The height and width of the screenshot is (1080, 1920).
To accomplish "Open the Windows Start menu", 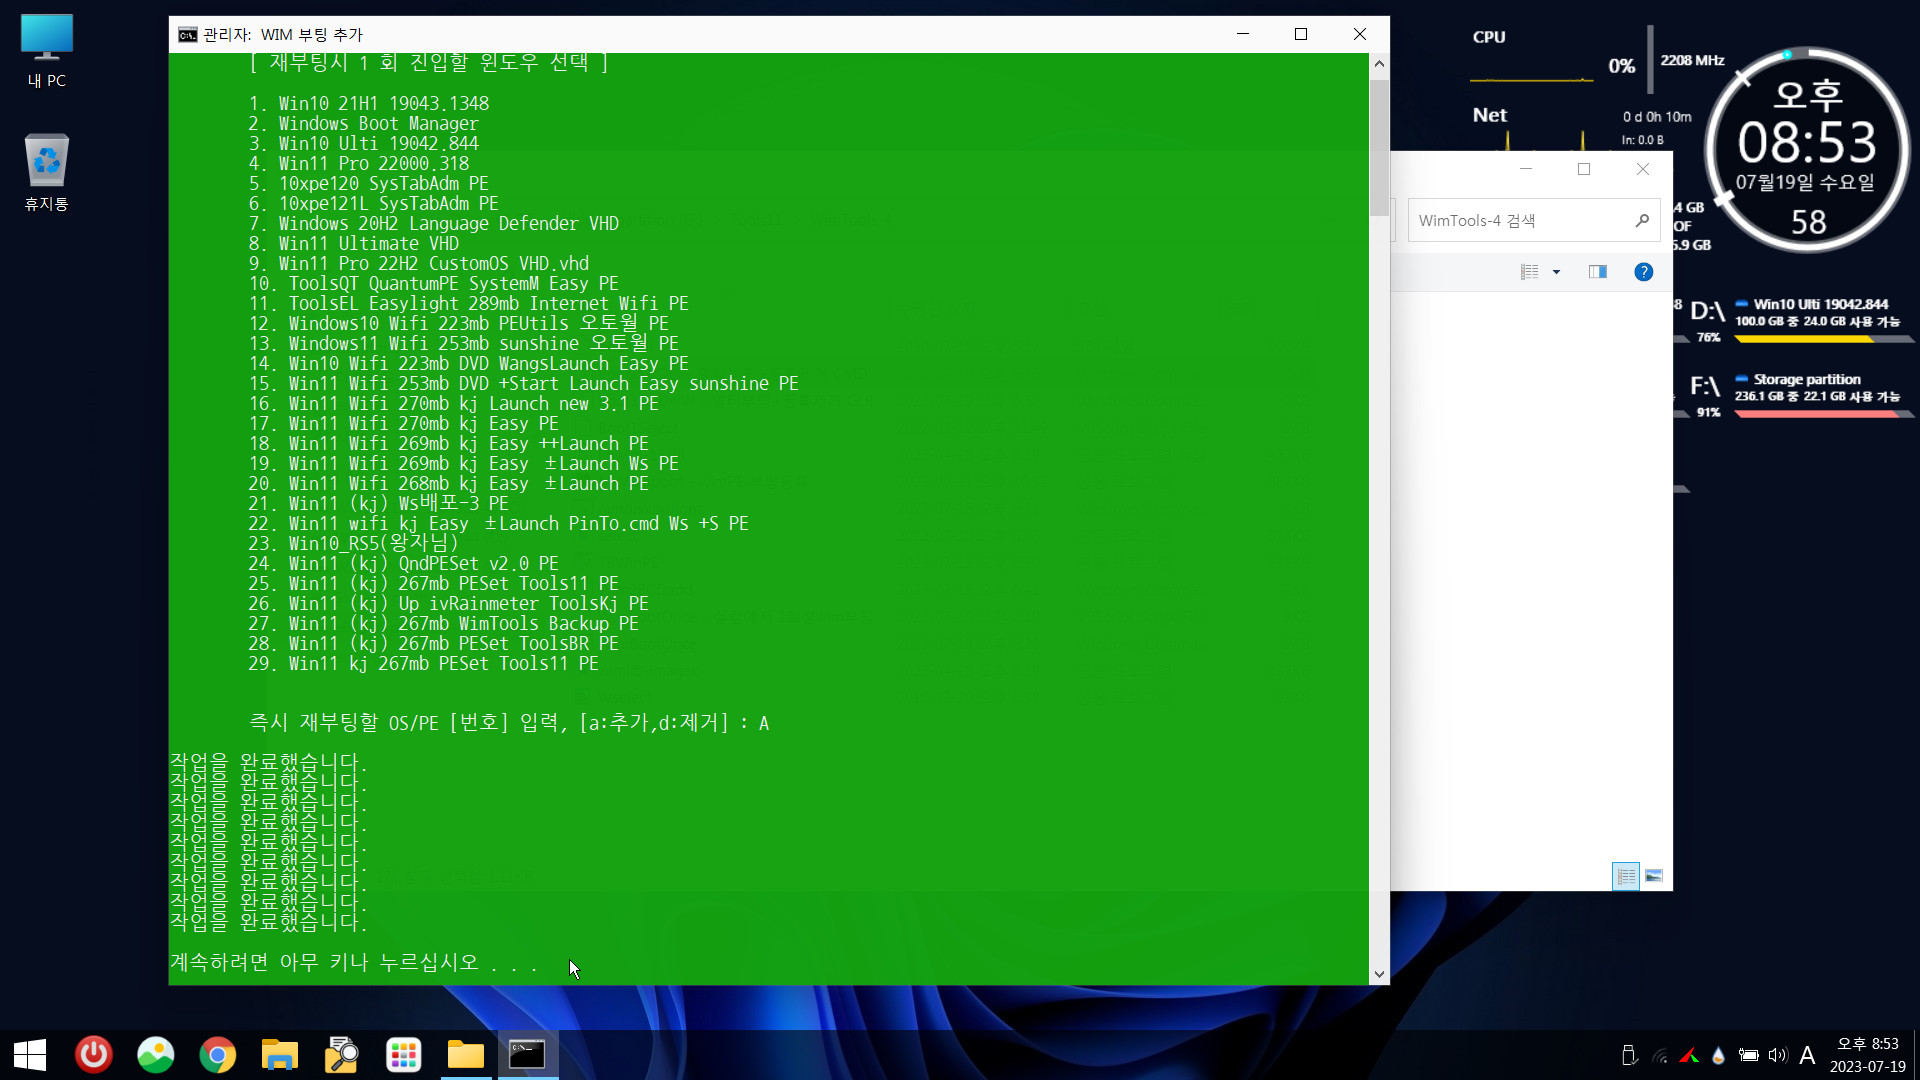I will tap(30, 1055).
